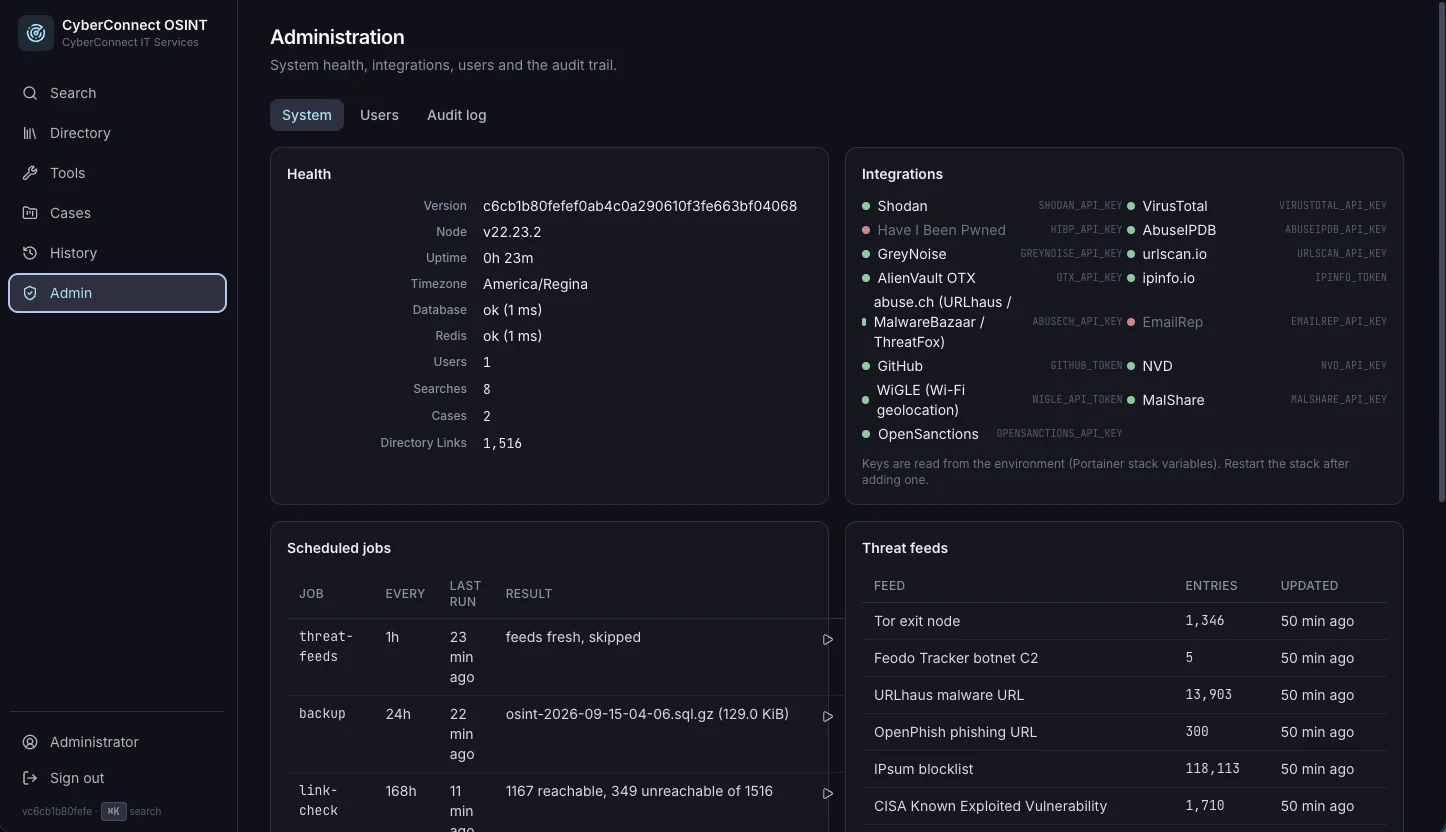Switch to the System tab
This screenshot has height=832, width=1446.
coord(307,115)
